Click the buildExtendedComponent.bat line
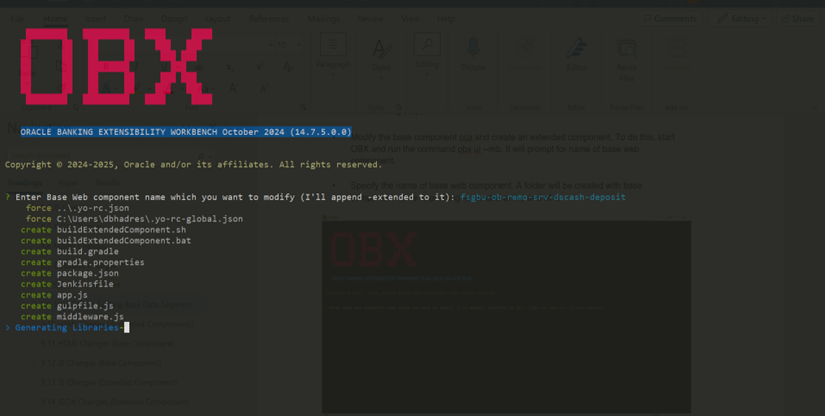This screenshot has height=416, width=825. coord(106,241)
